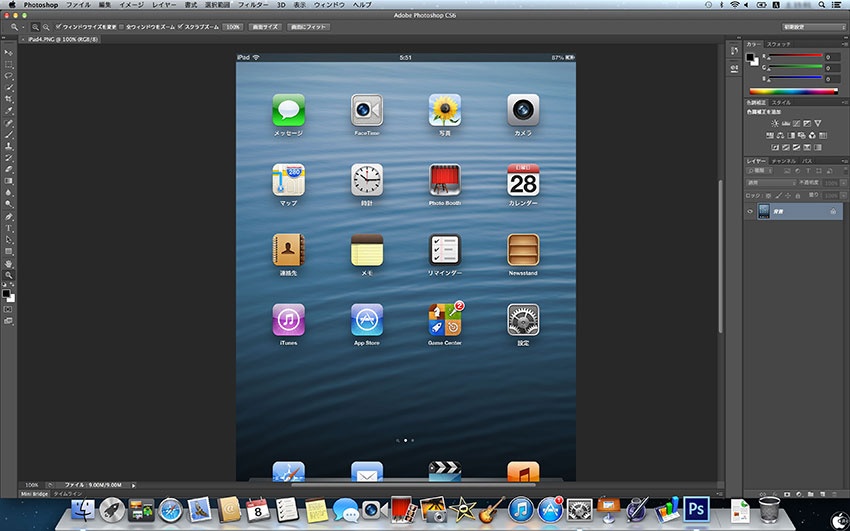Select the Eraser tool
Screen dimensions: 850x531
click(9, 170)
